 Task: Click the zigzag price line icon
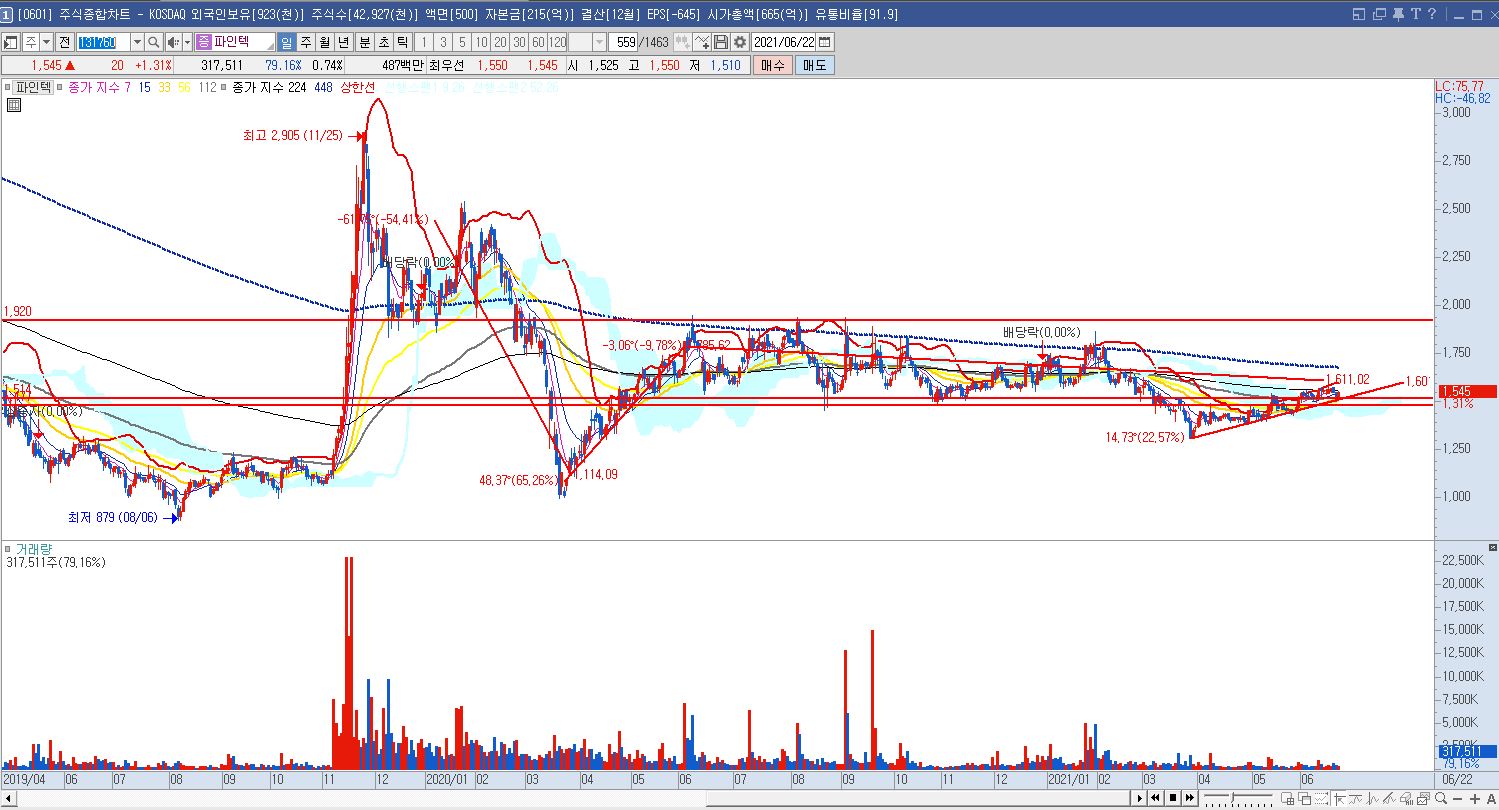1373,798
